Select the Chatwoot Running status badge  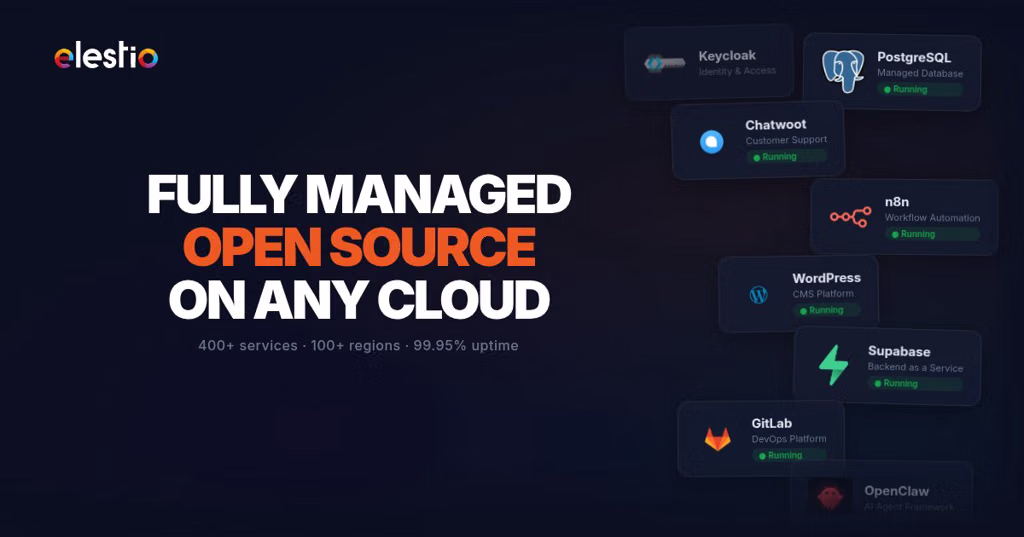coord(786,157)
